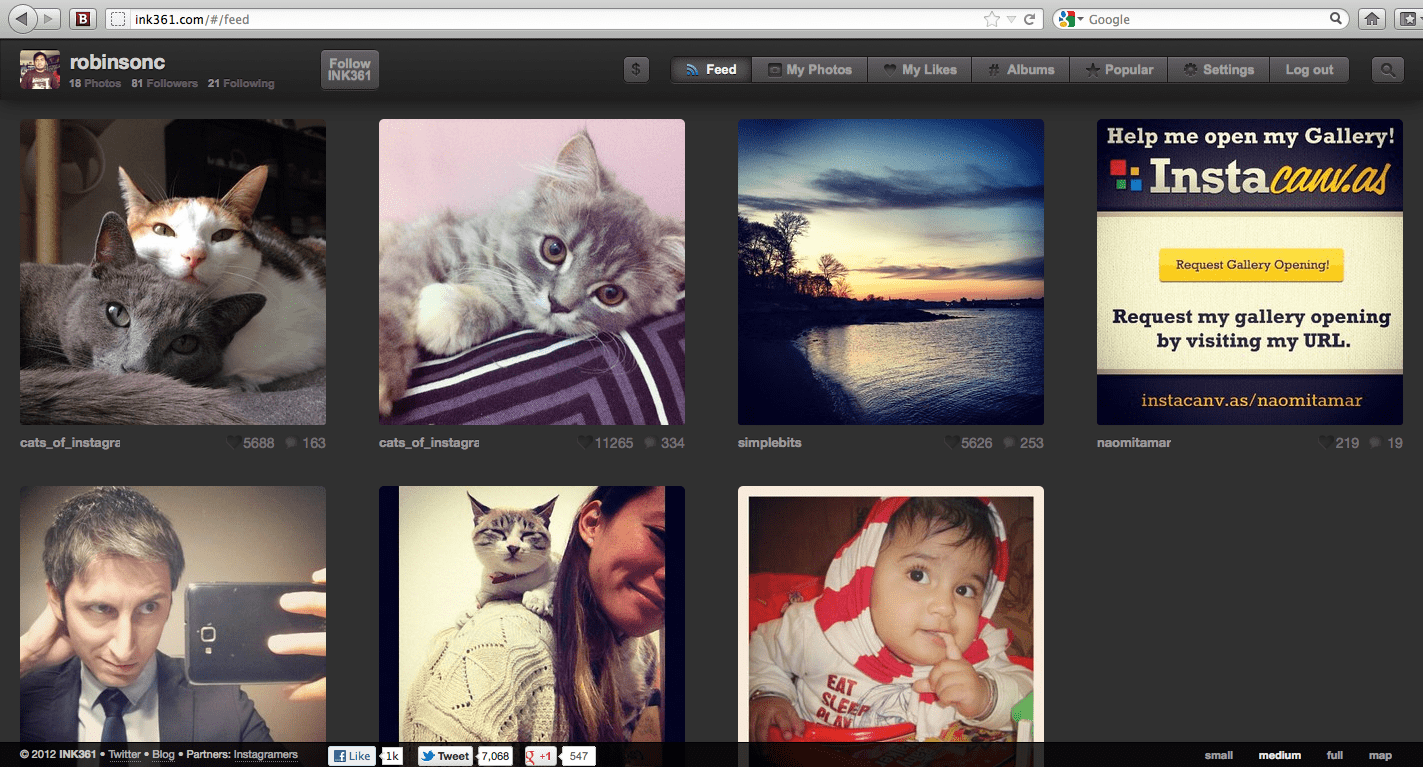
Task: Open Albums using the hash icon
Action: tap(994, 69)
